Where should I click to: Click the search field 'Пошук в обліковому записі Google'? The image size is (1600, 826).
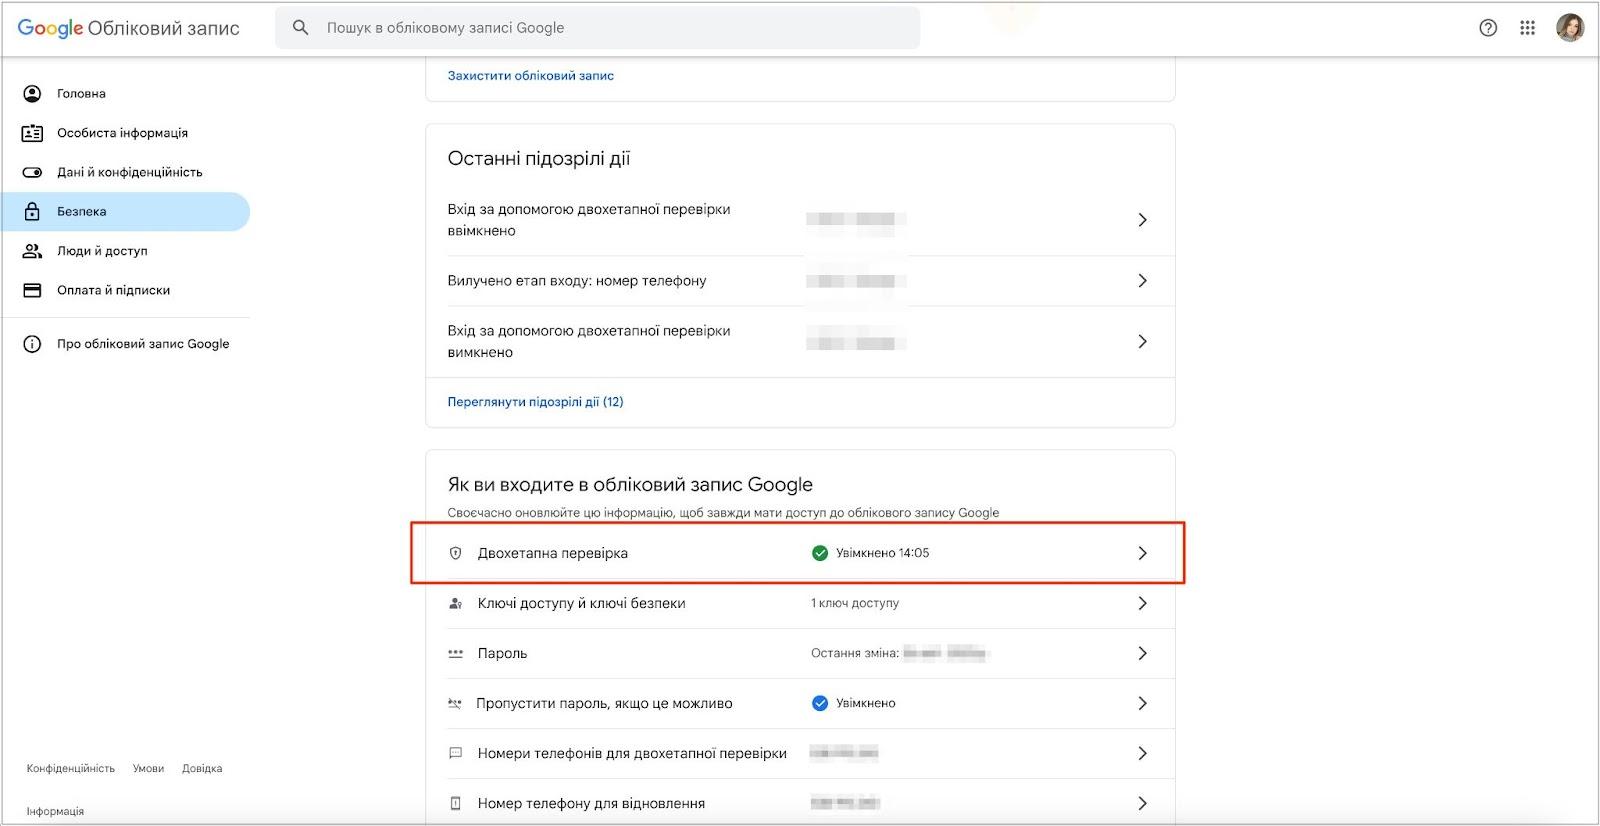(x=598, y=28)
